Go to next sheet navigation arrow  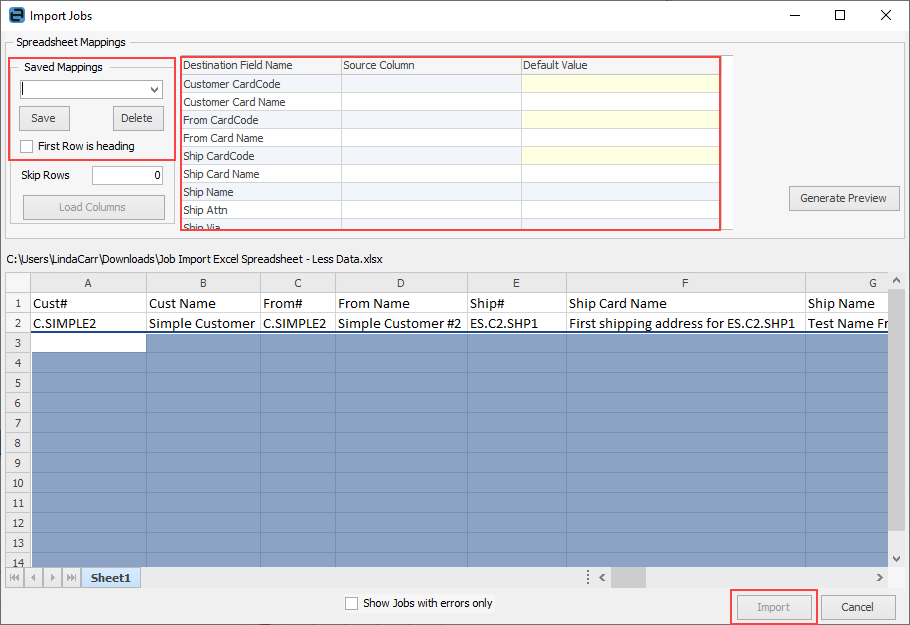pyautogui.click(x=53, y=577)
